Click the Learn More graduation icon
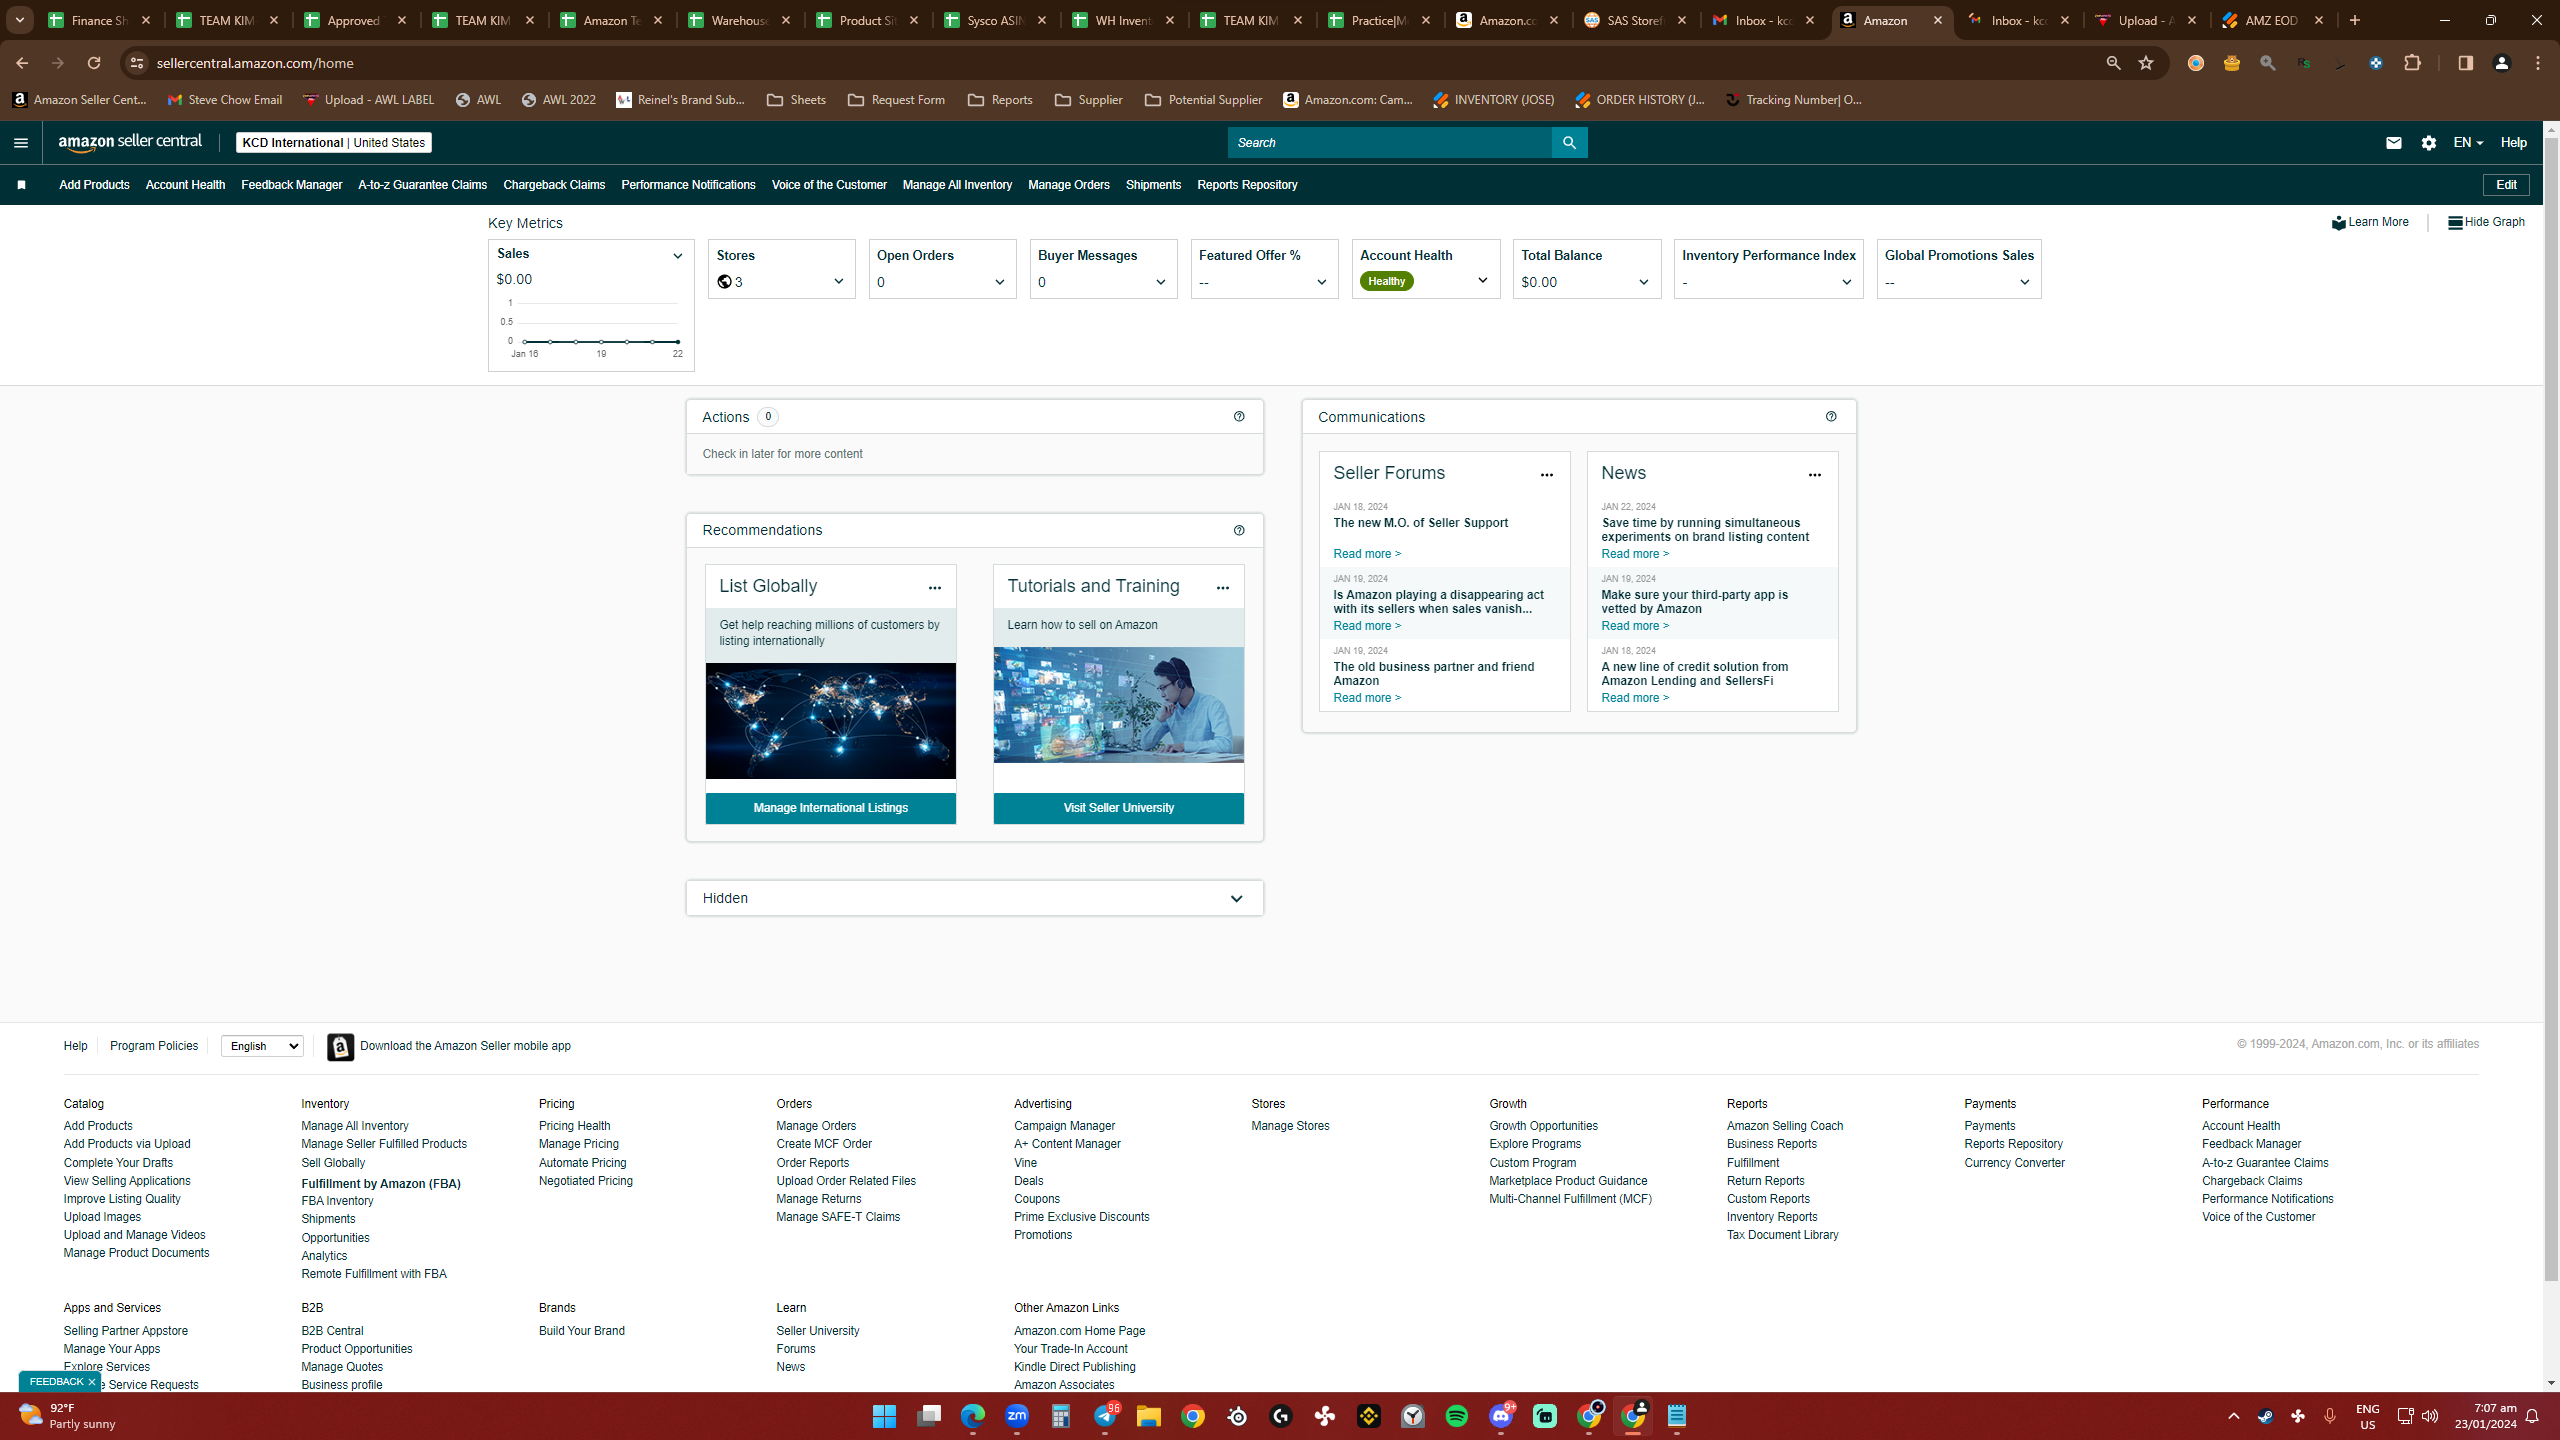2560x1440 pixels. 2338,223
